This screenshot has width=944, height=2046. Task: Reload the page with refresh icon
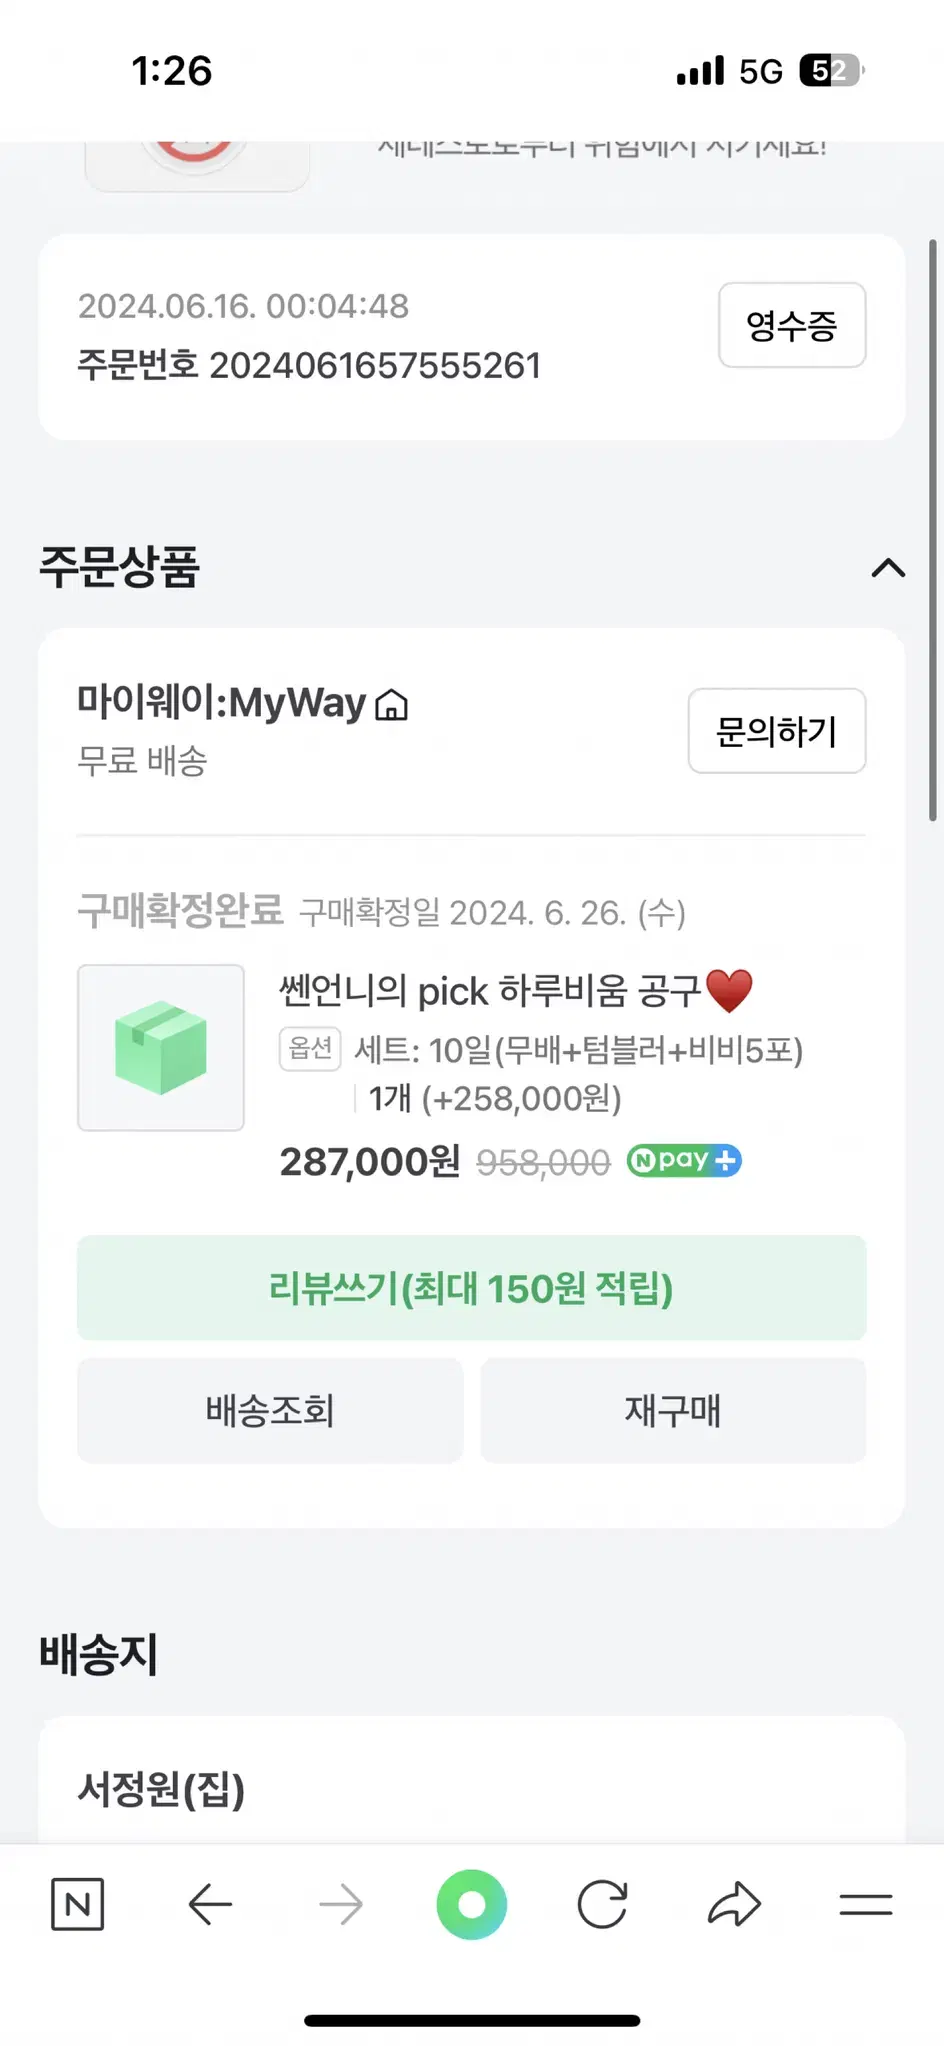pos(603,1904)
